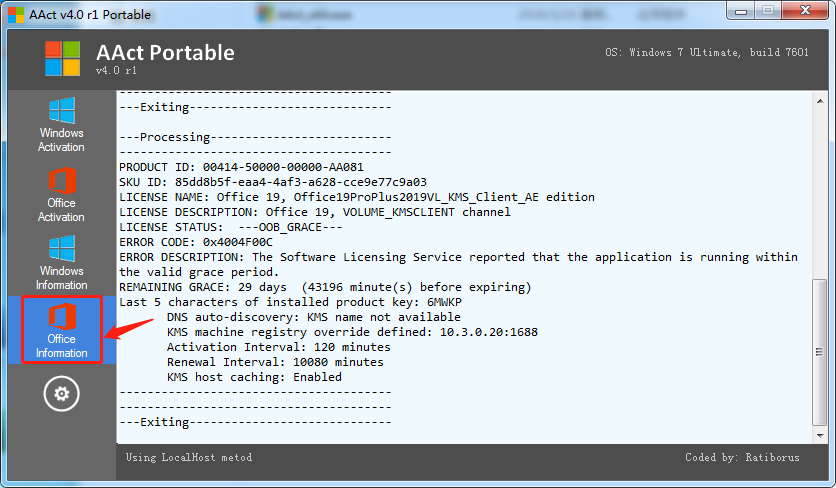Click the 'Coded by: Ratiborus' text
Viewport: 836px width, 488px height.
pyautogui.click(x=742, y=457)
